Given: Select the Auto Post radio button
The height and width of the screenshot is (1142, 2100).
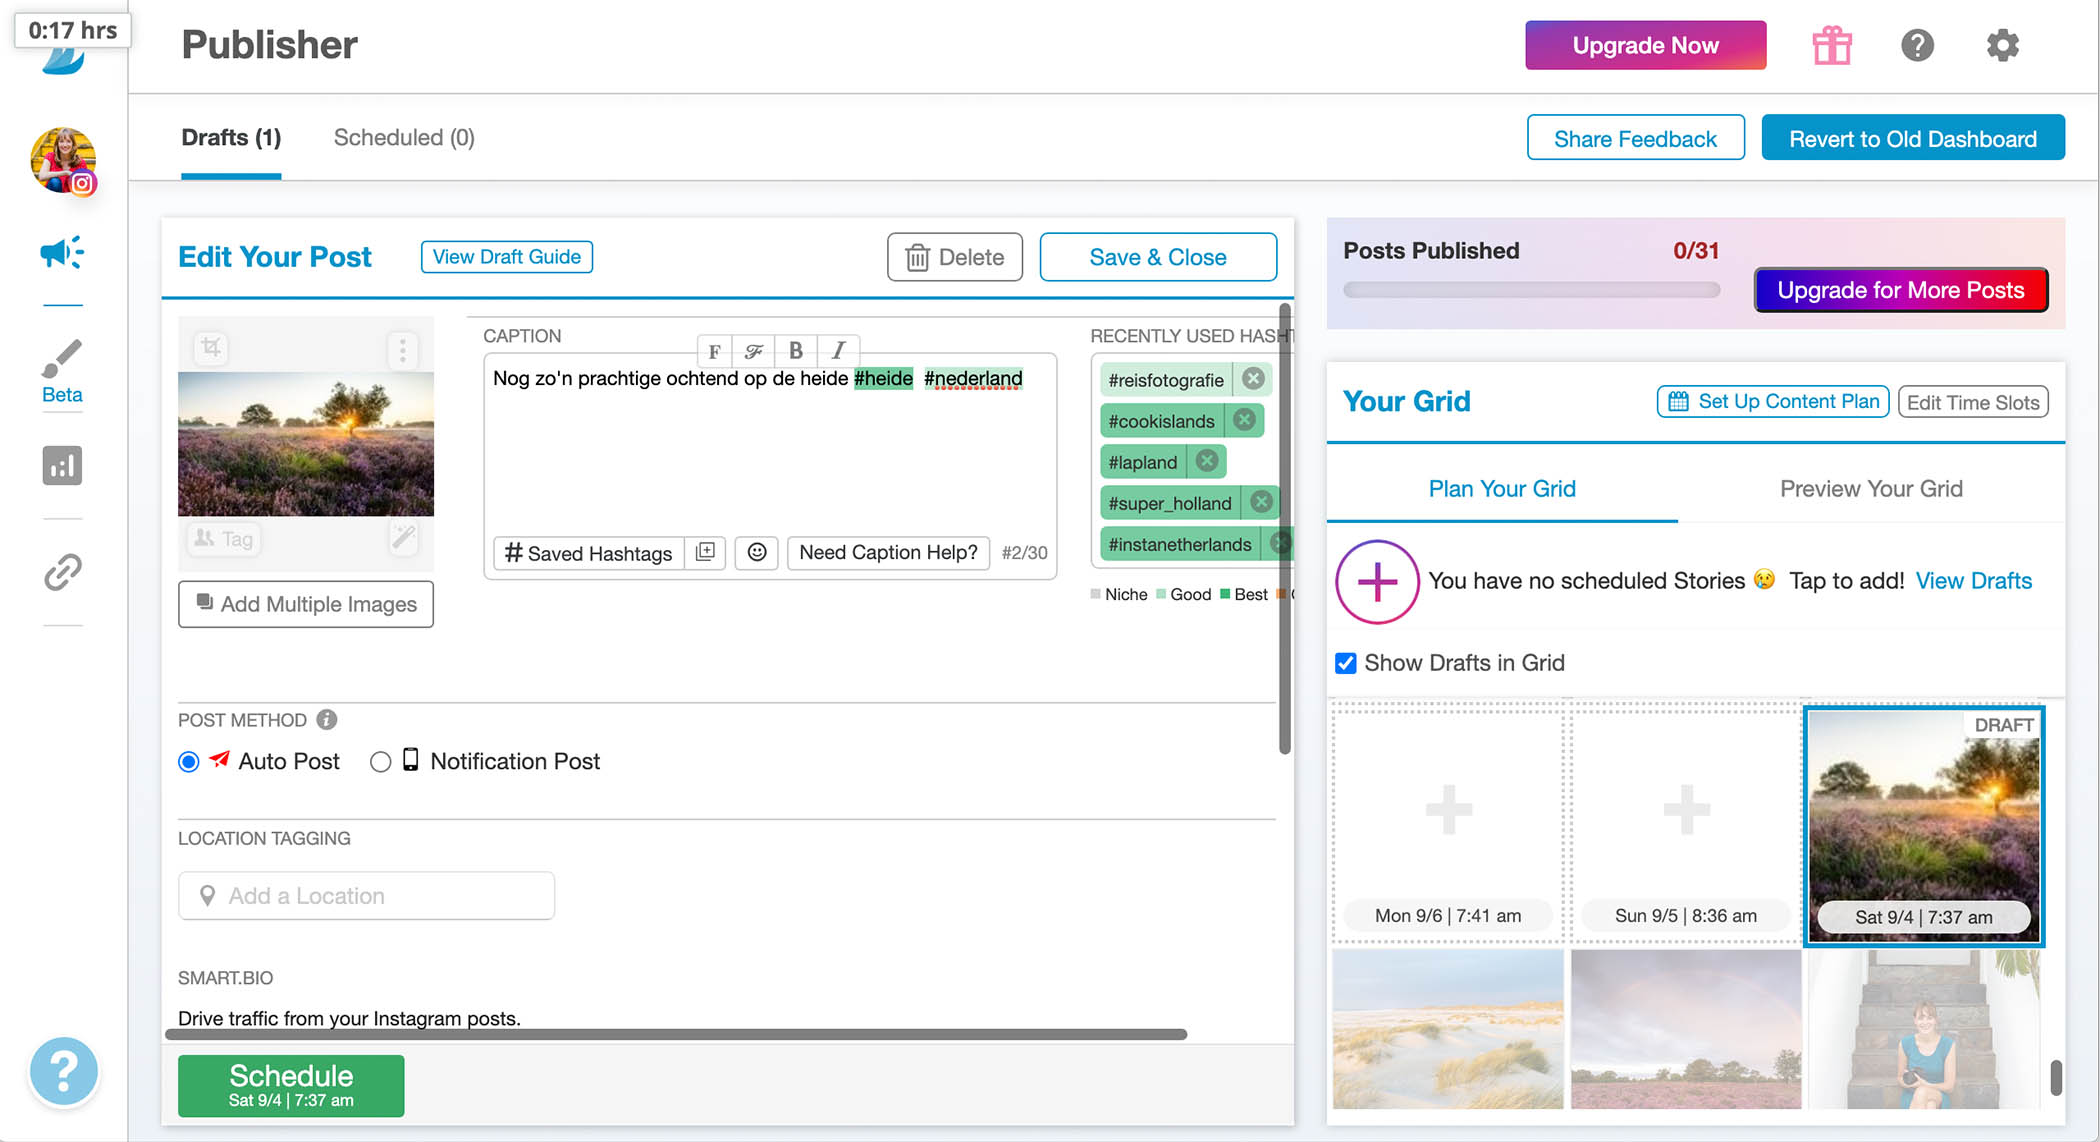Looking at the screenshot, I should (x=189, y=762).
